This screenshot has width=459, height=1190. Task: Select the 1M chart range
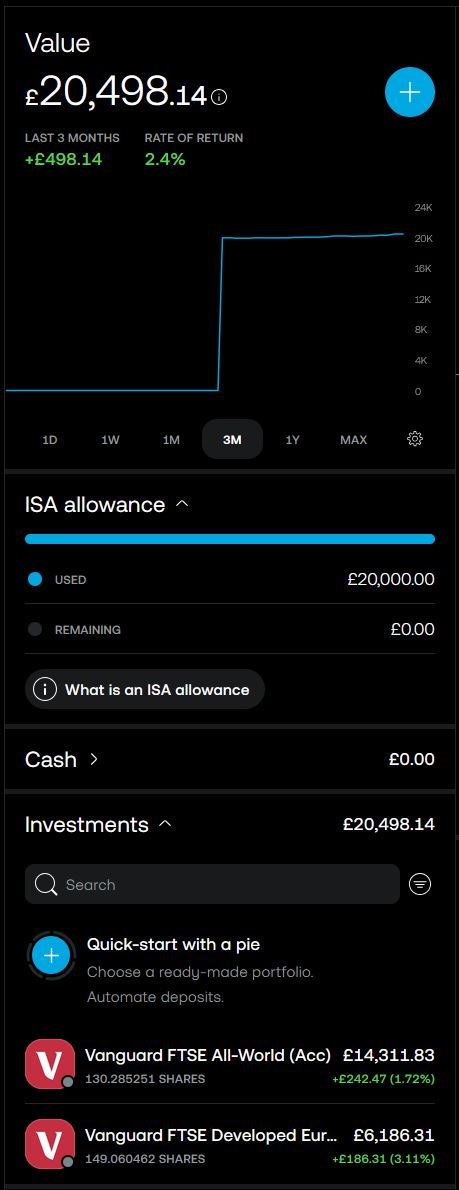pos(171,439)
